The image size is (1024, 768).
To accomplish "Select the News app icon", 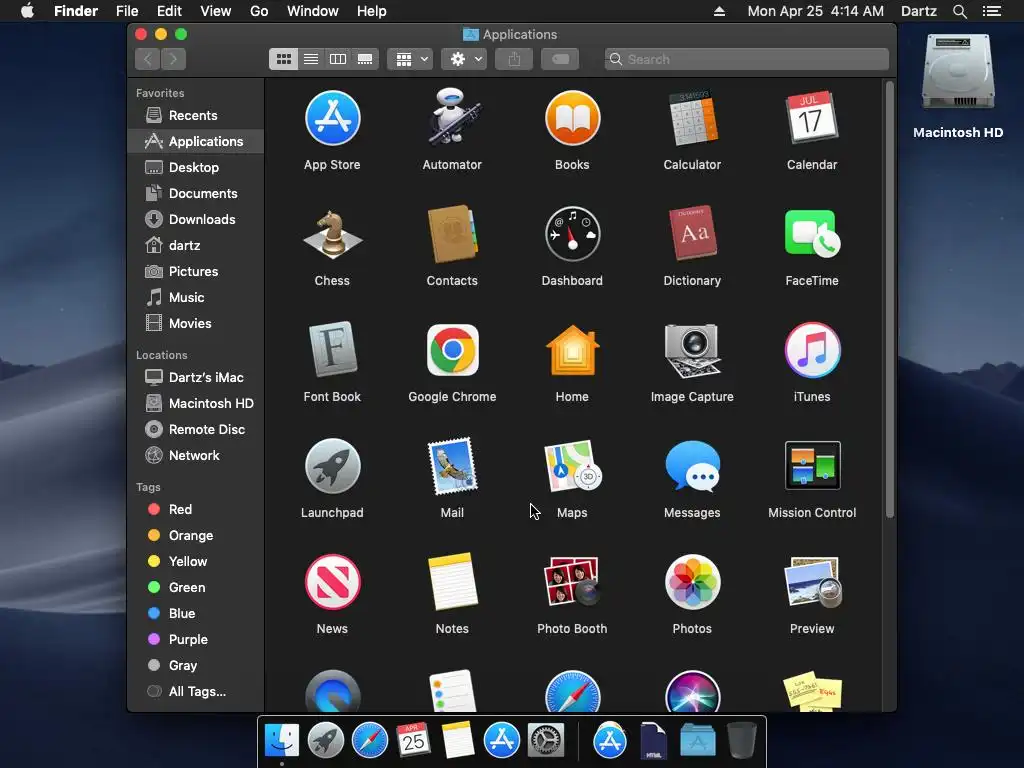I will pyautogui.click(x=332, y=582).
